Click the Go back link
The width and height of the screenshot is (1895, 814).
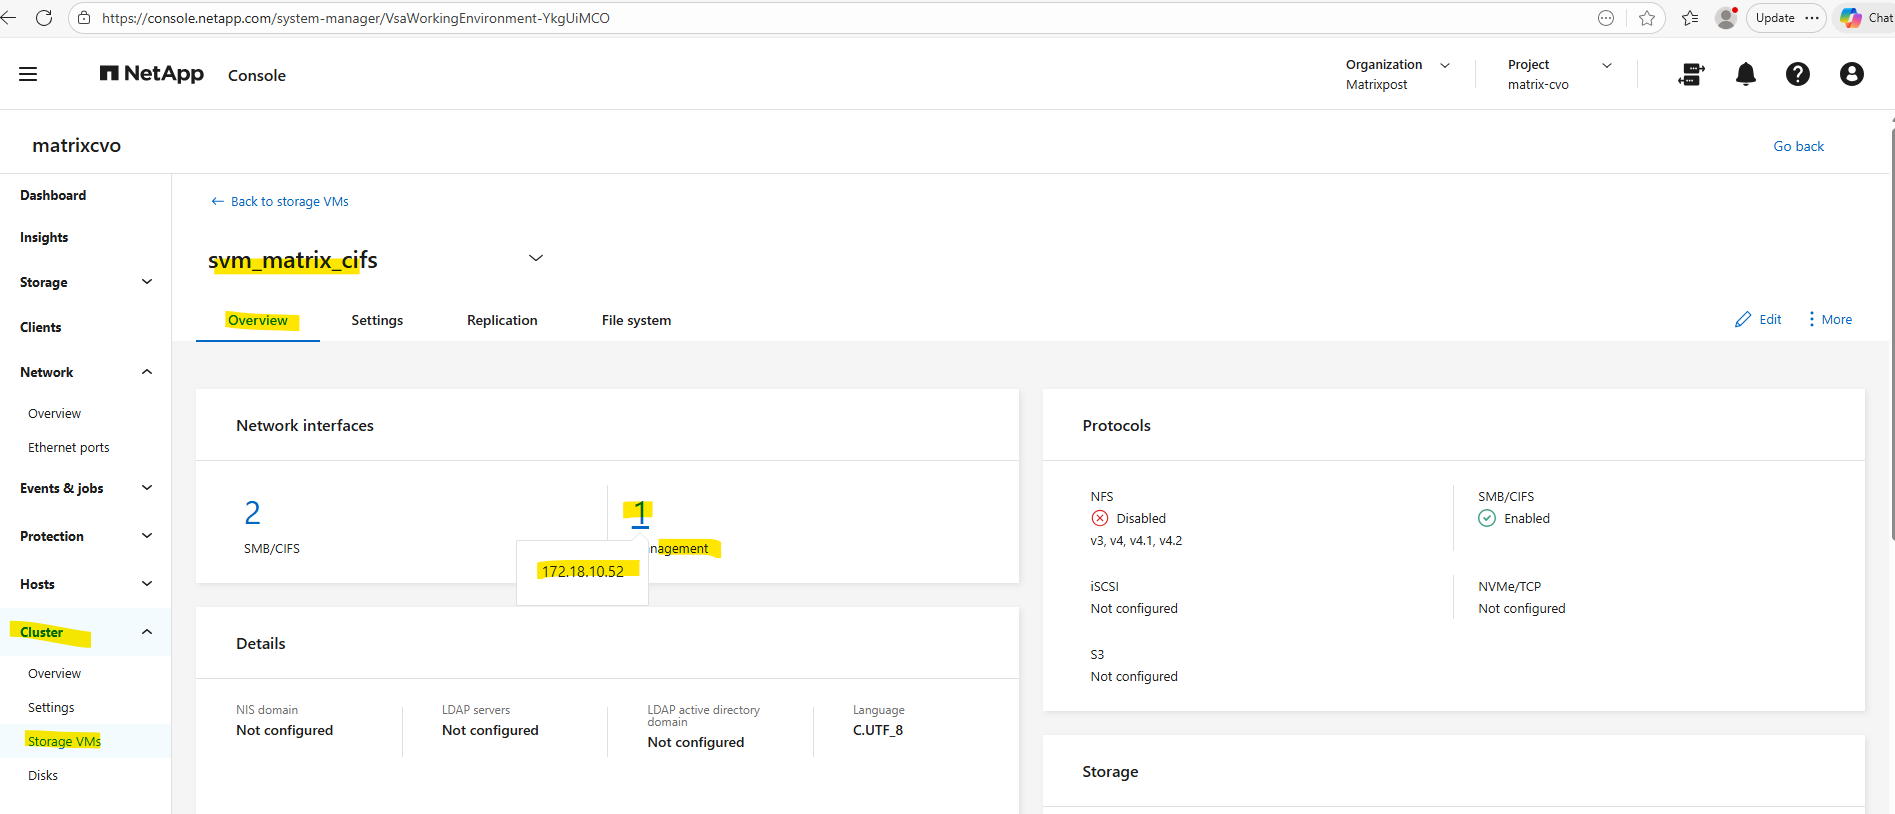pyautogui.click(x=1798, y=146)
